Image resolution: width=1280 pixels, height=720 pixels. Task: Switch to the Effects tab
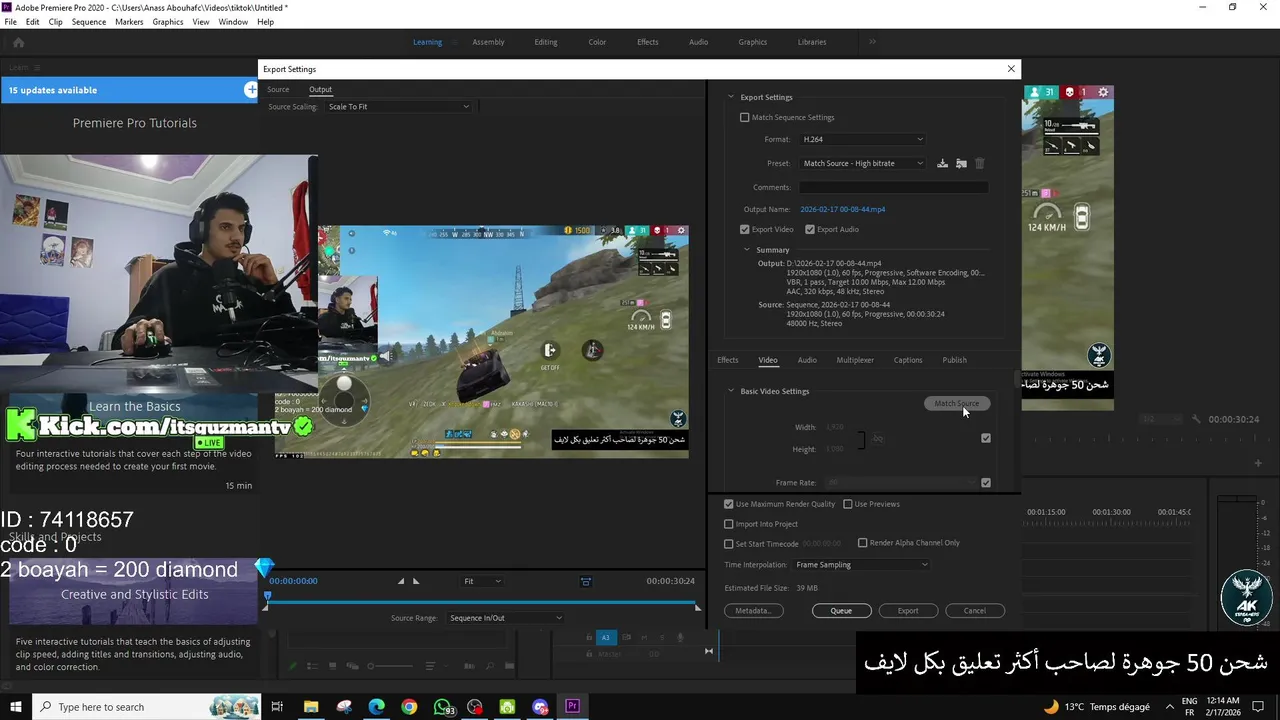click(x=728, y=360)
